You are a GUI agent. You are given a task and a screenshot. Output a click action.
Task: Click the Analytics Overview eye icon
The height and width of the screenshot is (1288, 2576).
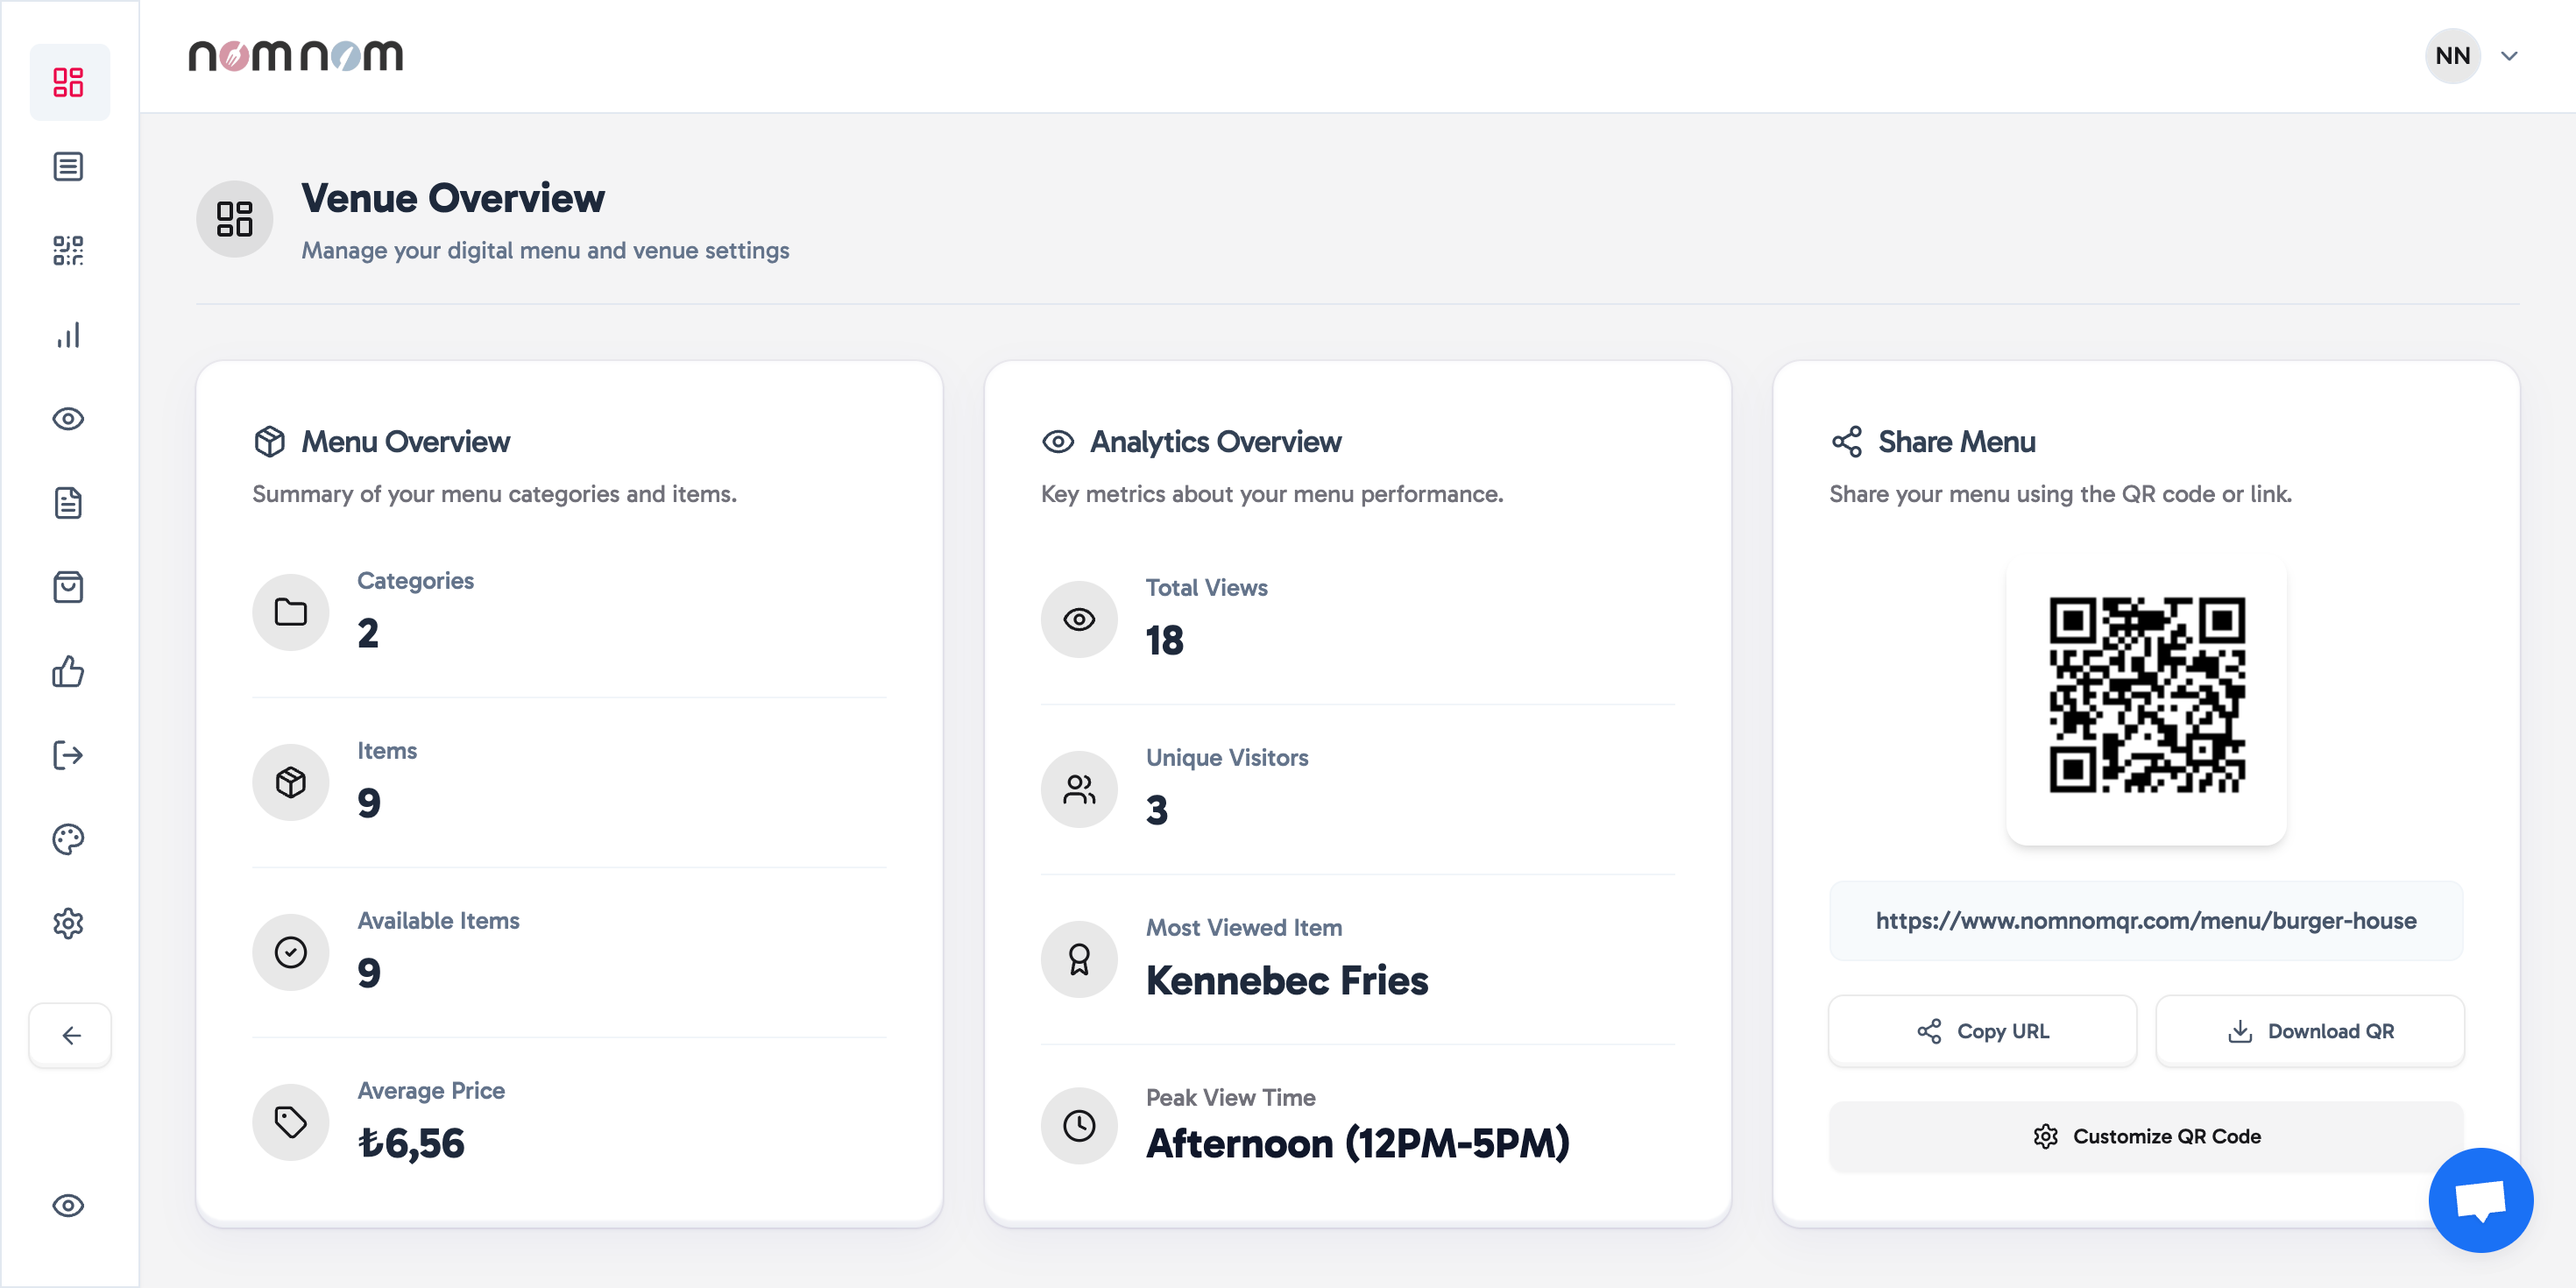pos(1058,441)
